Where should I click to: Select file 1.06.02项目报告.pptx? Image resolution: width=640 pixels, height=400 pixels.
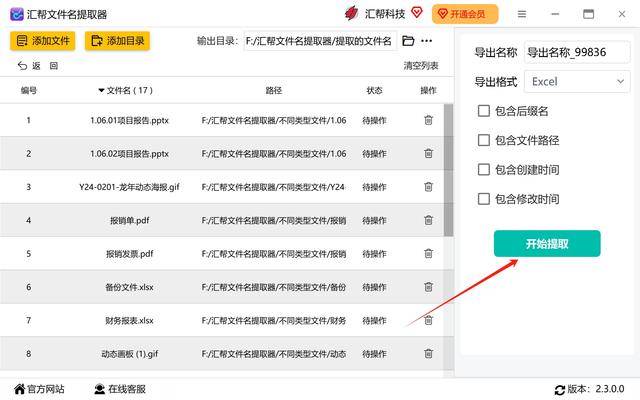click(x=129, y=154)
